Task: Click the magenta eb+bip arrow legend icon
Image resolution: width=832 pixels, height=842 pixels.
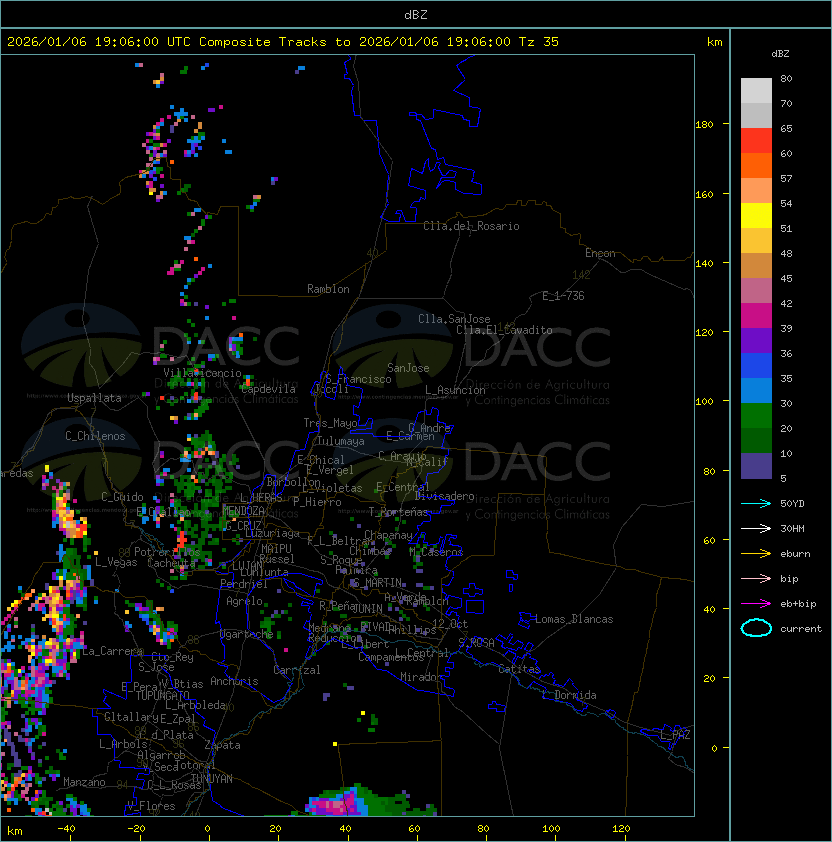Action: click(x=756, y=604)
